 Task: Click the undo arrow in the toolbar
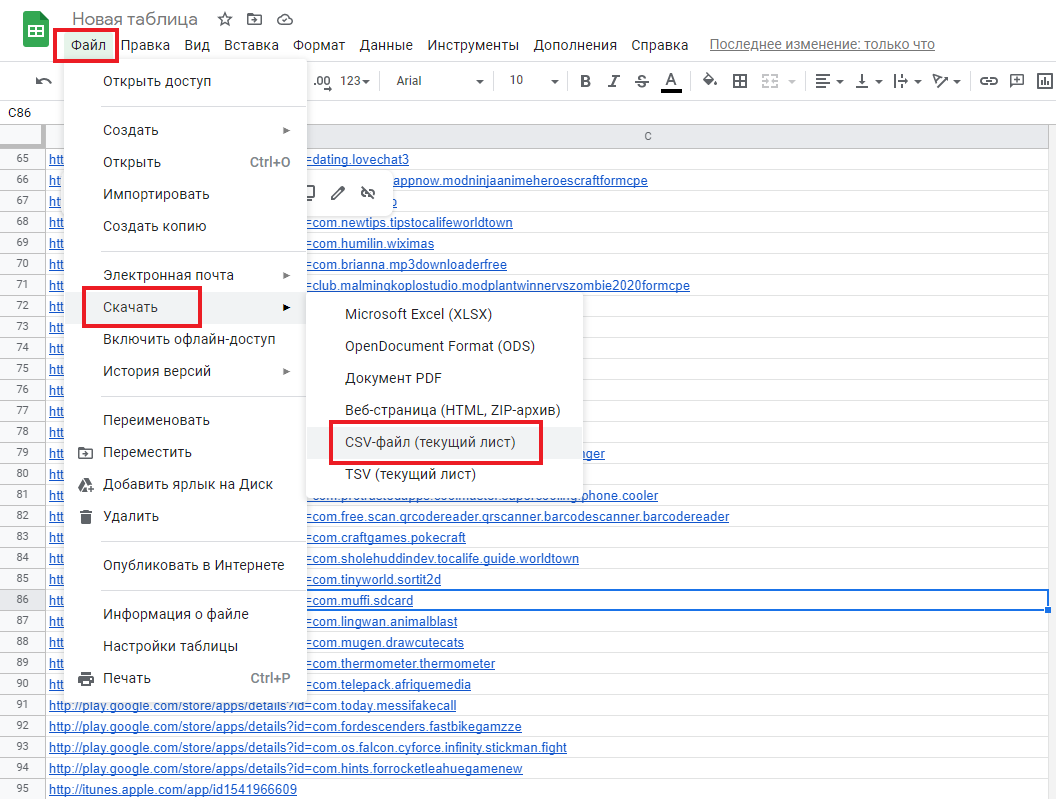pos(43,81)
